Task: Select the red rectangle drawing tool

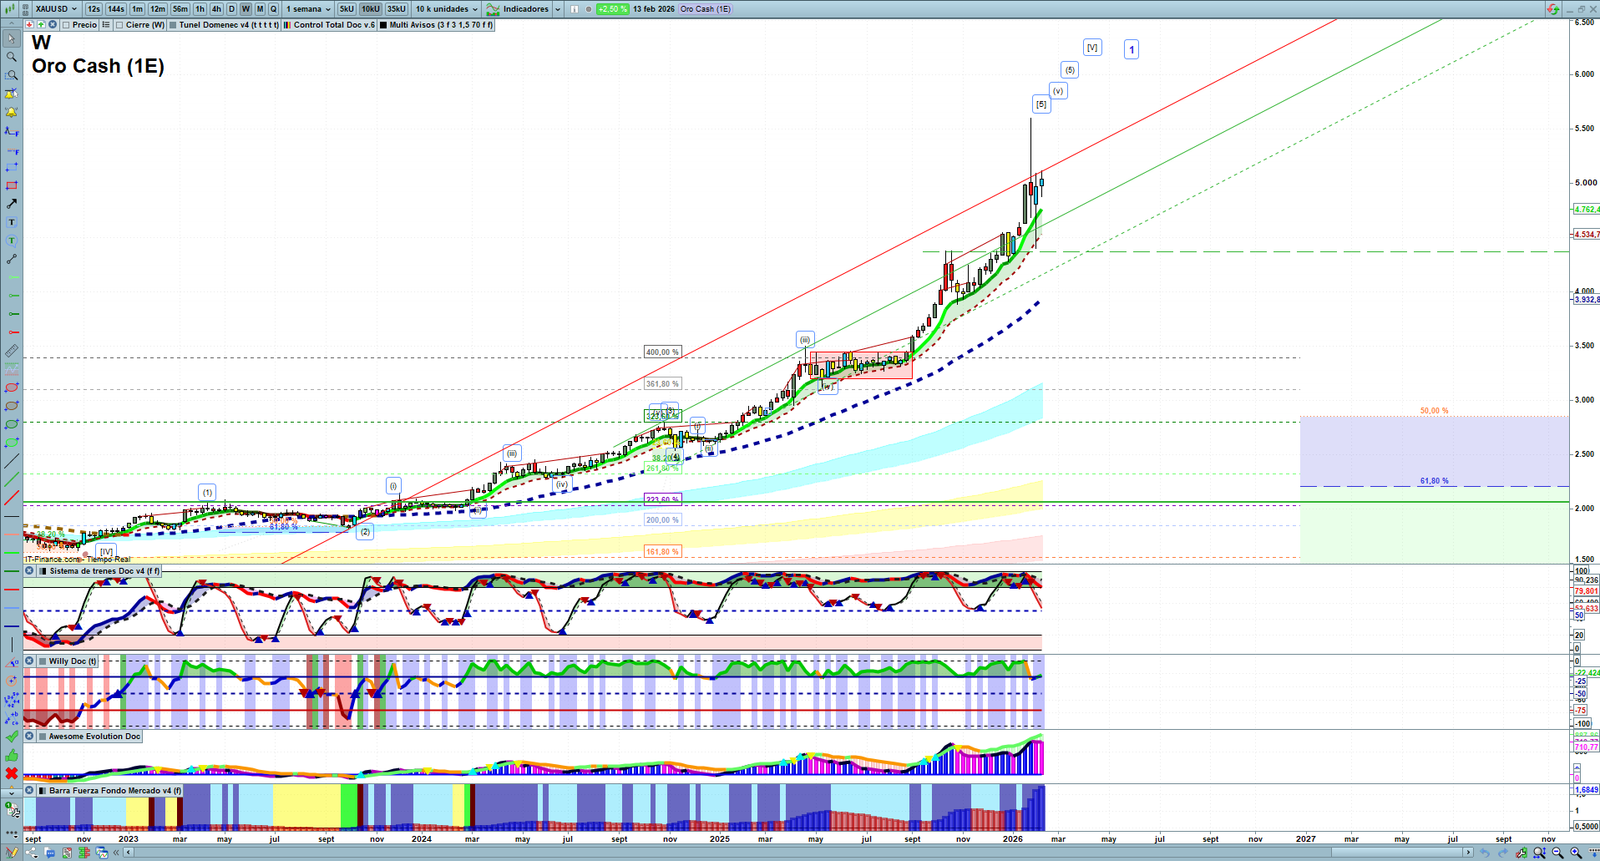Action: pos(11,186)
